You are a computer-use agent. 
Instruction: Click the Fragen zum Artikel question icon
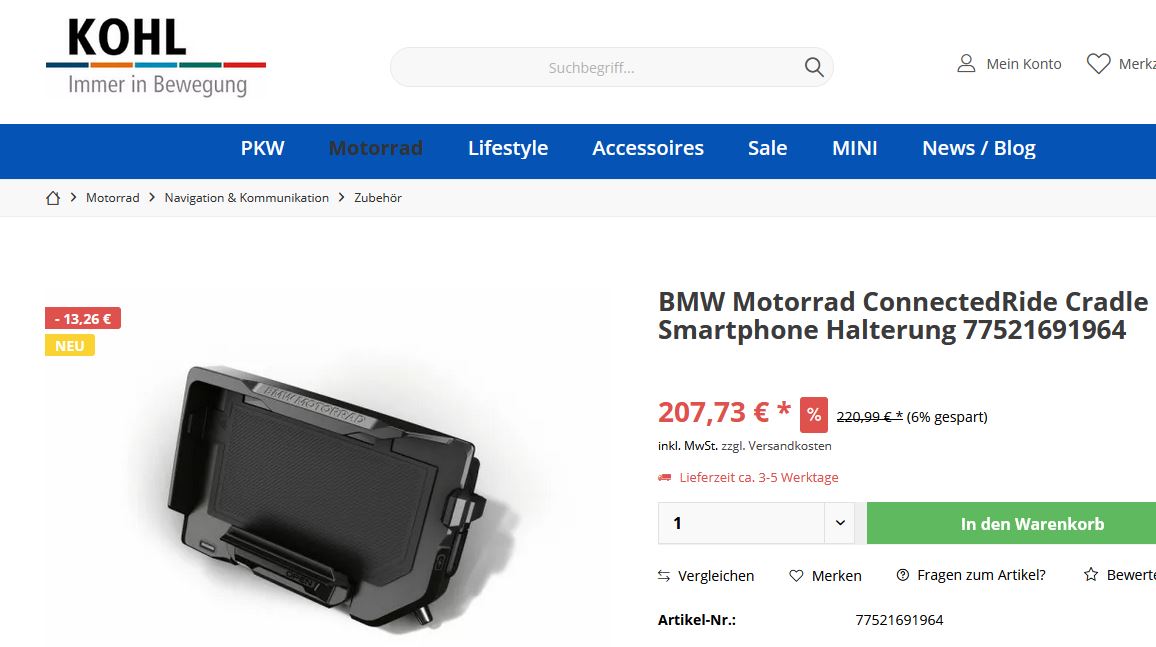tap(902, 575)
